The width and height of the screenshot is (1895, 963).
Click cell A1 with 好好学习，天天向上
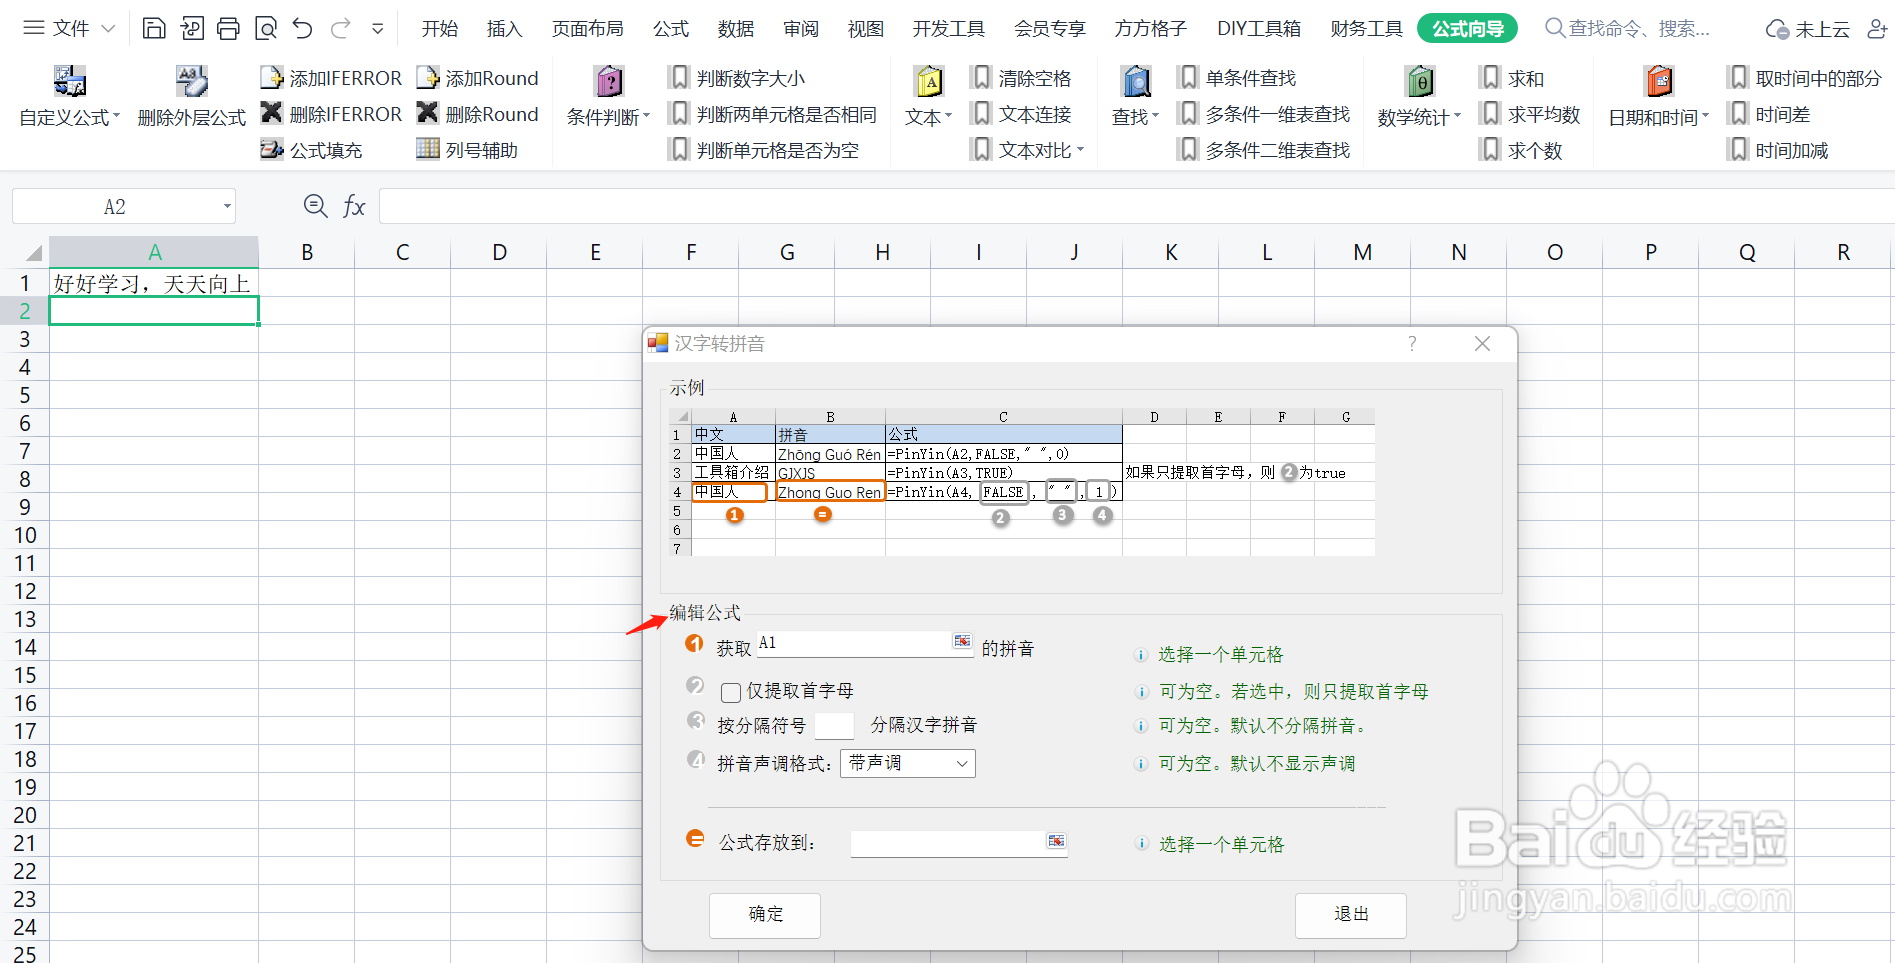pos(154,283)
